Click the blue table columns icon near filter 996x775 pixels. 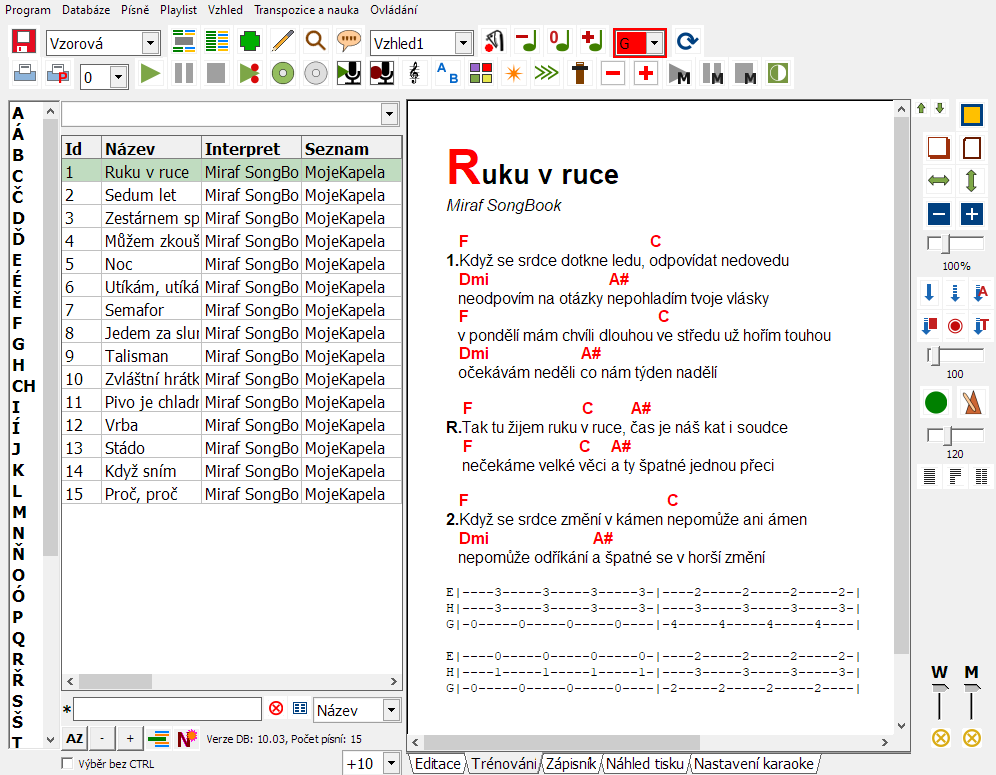(x=300, y=708)
